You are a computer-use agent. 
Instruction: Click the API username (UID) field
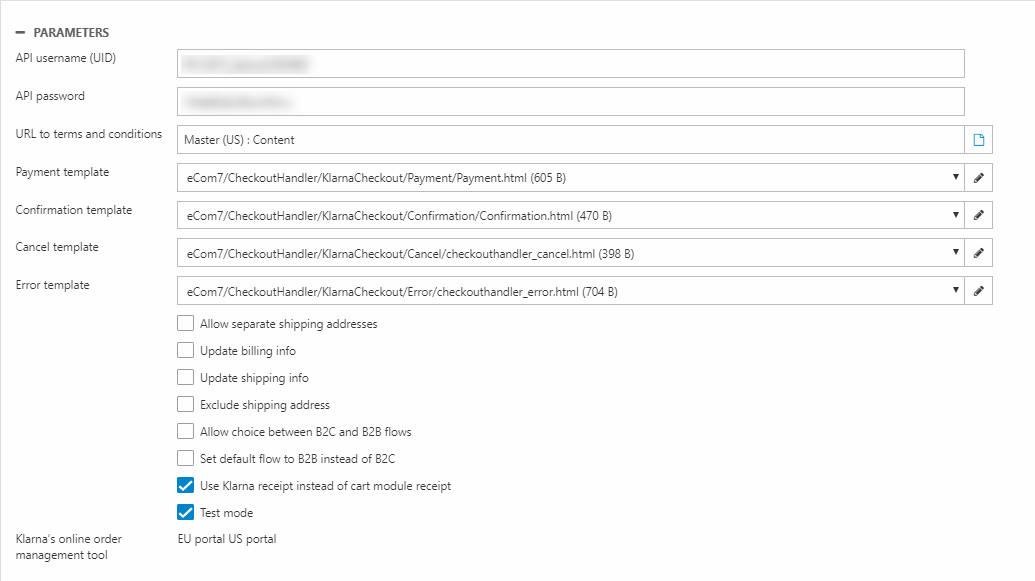click(570, 64)
